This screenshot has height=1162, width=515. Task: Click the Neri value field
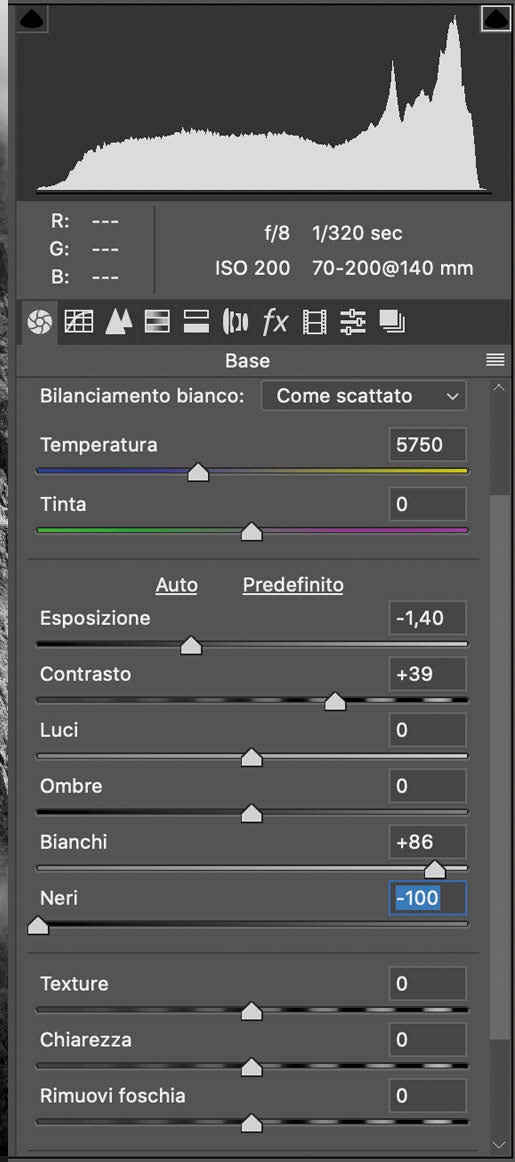(428, 898)
